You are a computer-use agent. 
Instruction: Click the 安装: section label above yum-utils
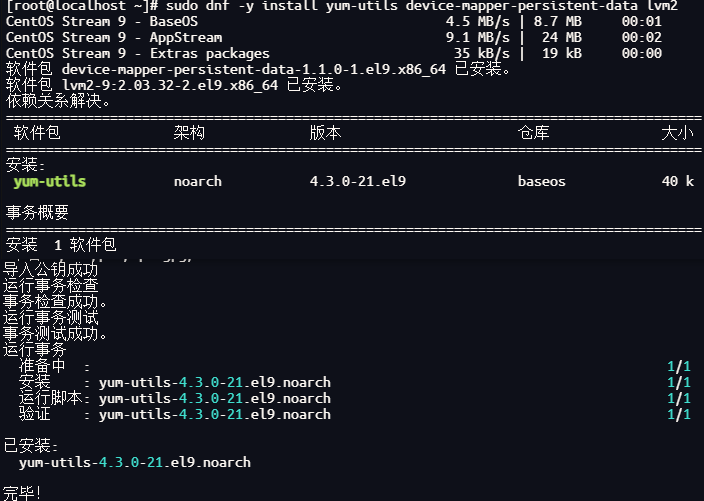[26, 165]
